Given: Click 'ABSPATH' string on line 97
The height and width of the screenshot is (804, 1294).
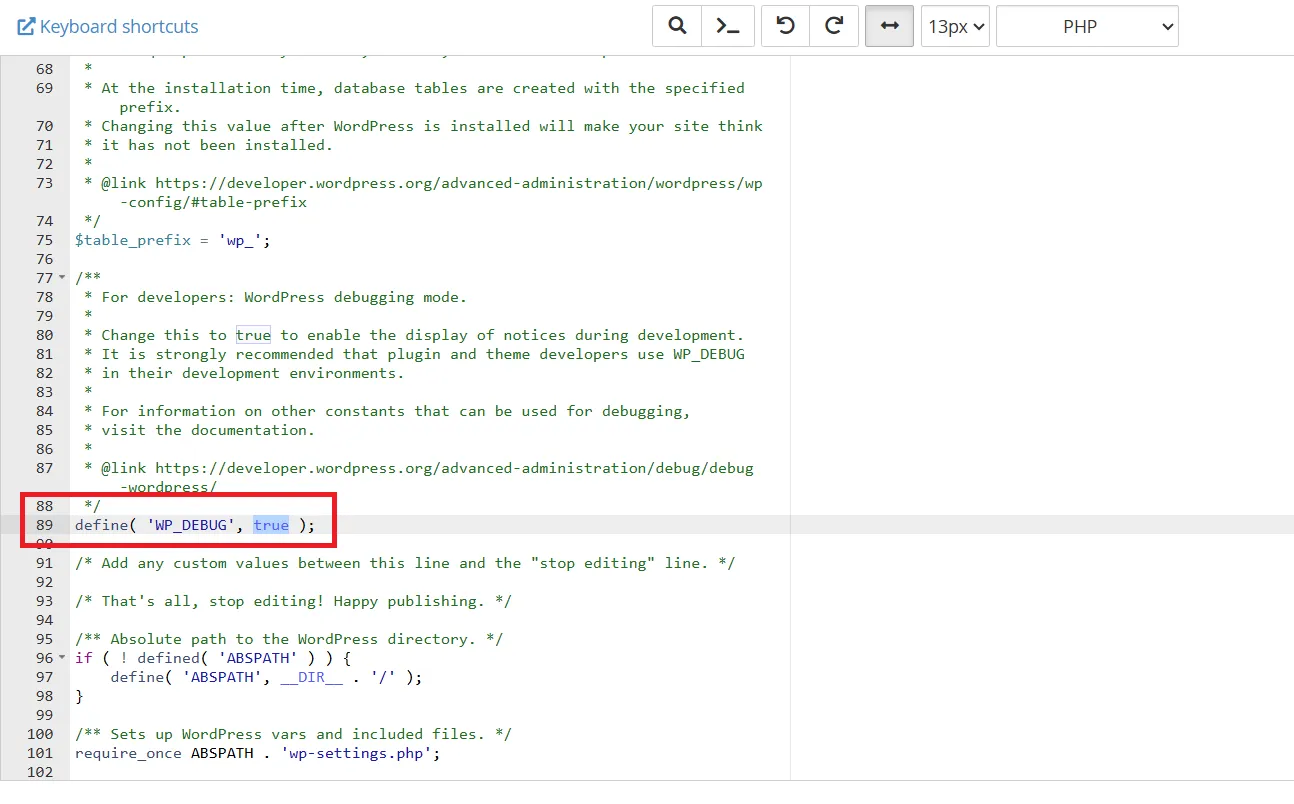Looking at the screenshot, I should click(x=222, y=677).
